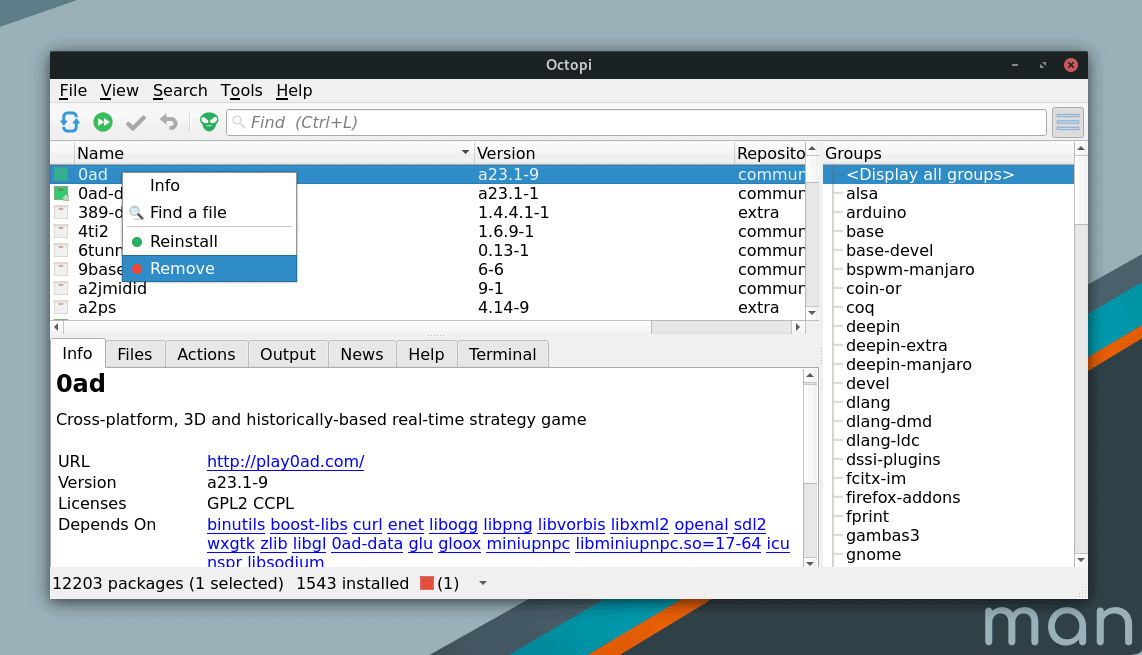Screen dimensions: 1142x655
Task: Switch to the Files tab
Action: pos(134,354)
